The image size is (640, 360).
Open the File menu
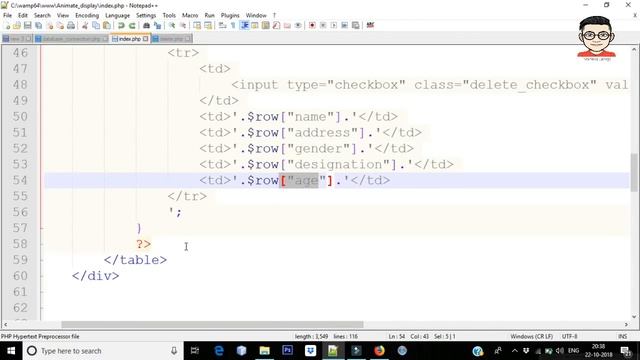tap(7, 15)
